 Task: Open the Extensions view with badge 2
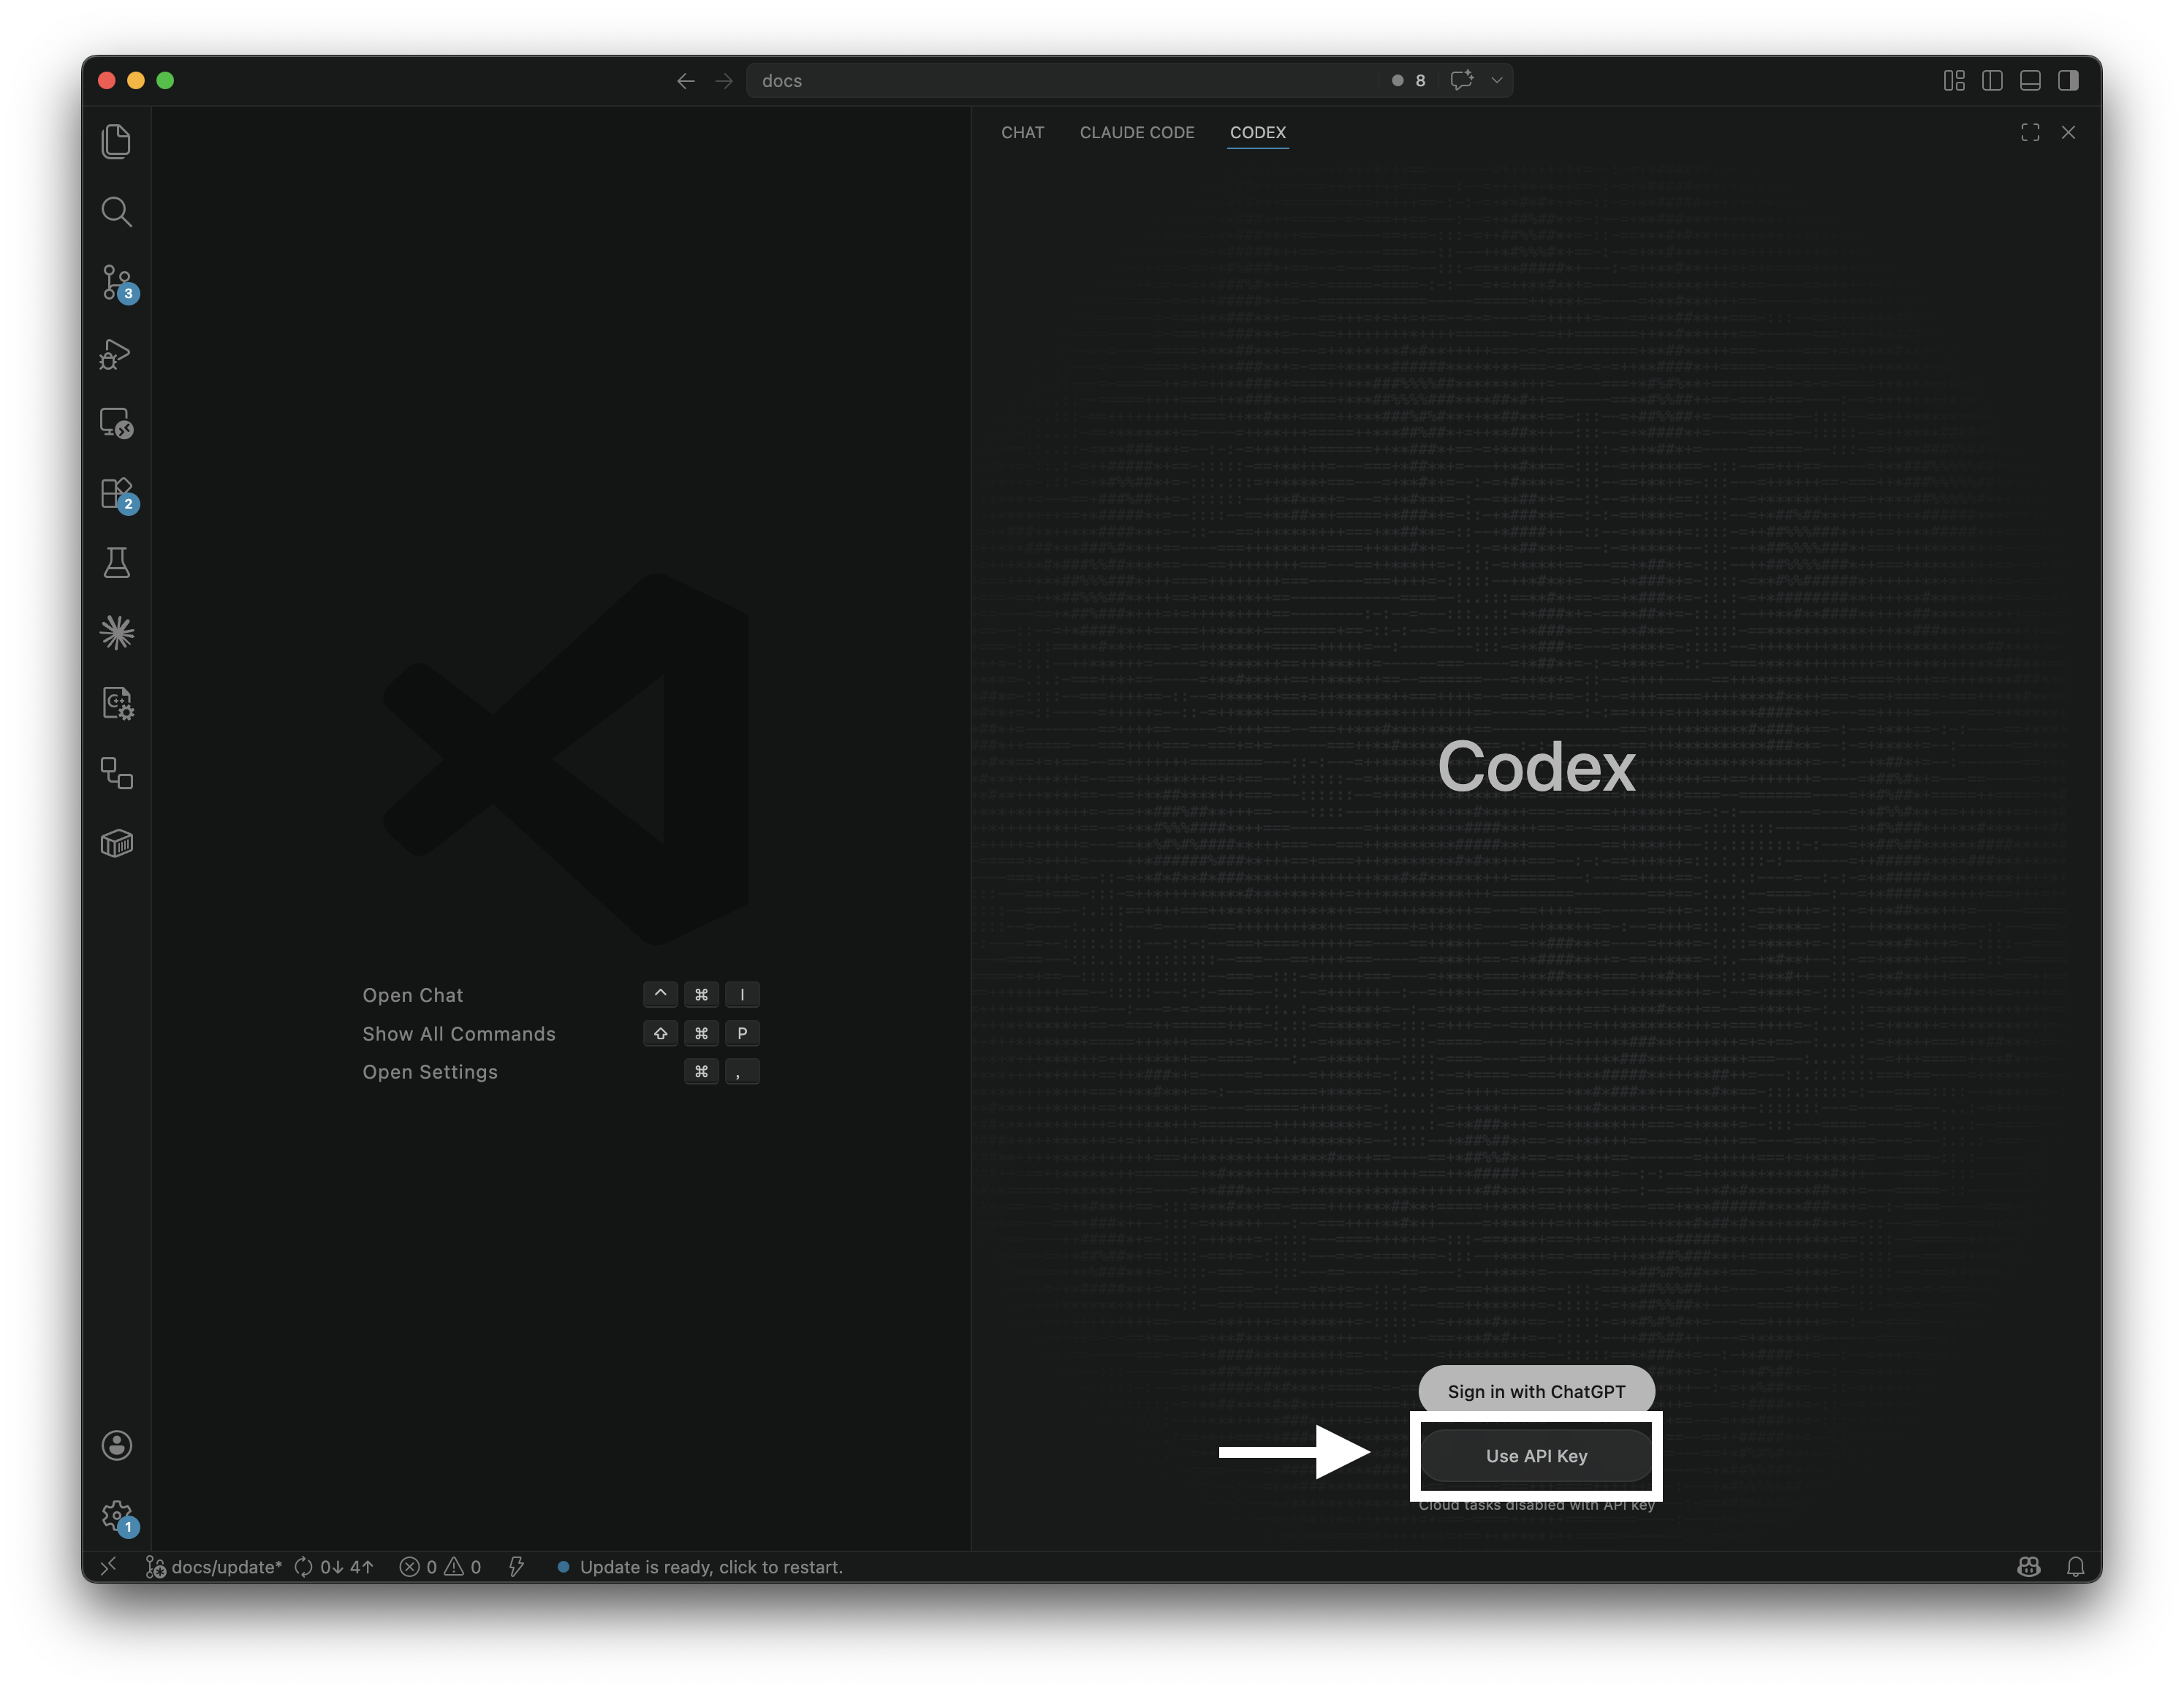coord(116,494)
